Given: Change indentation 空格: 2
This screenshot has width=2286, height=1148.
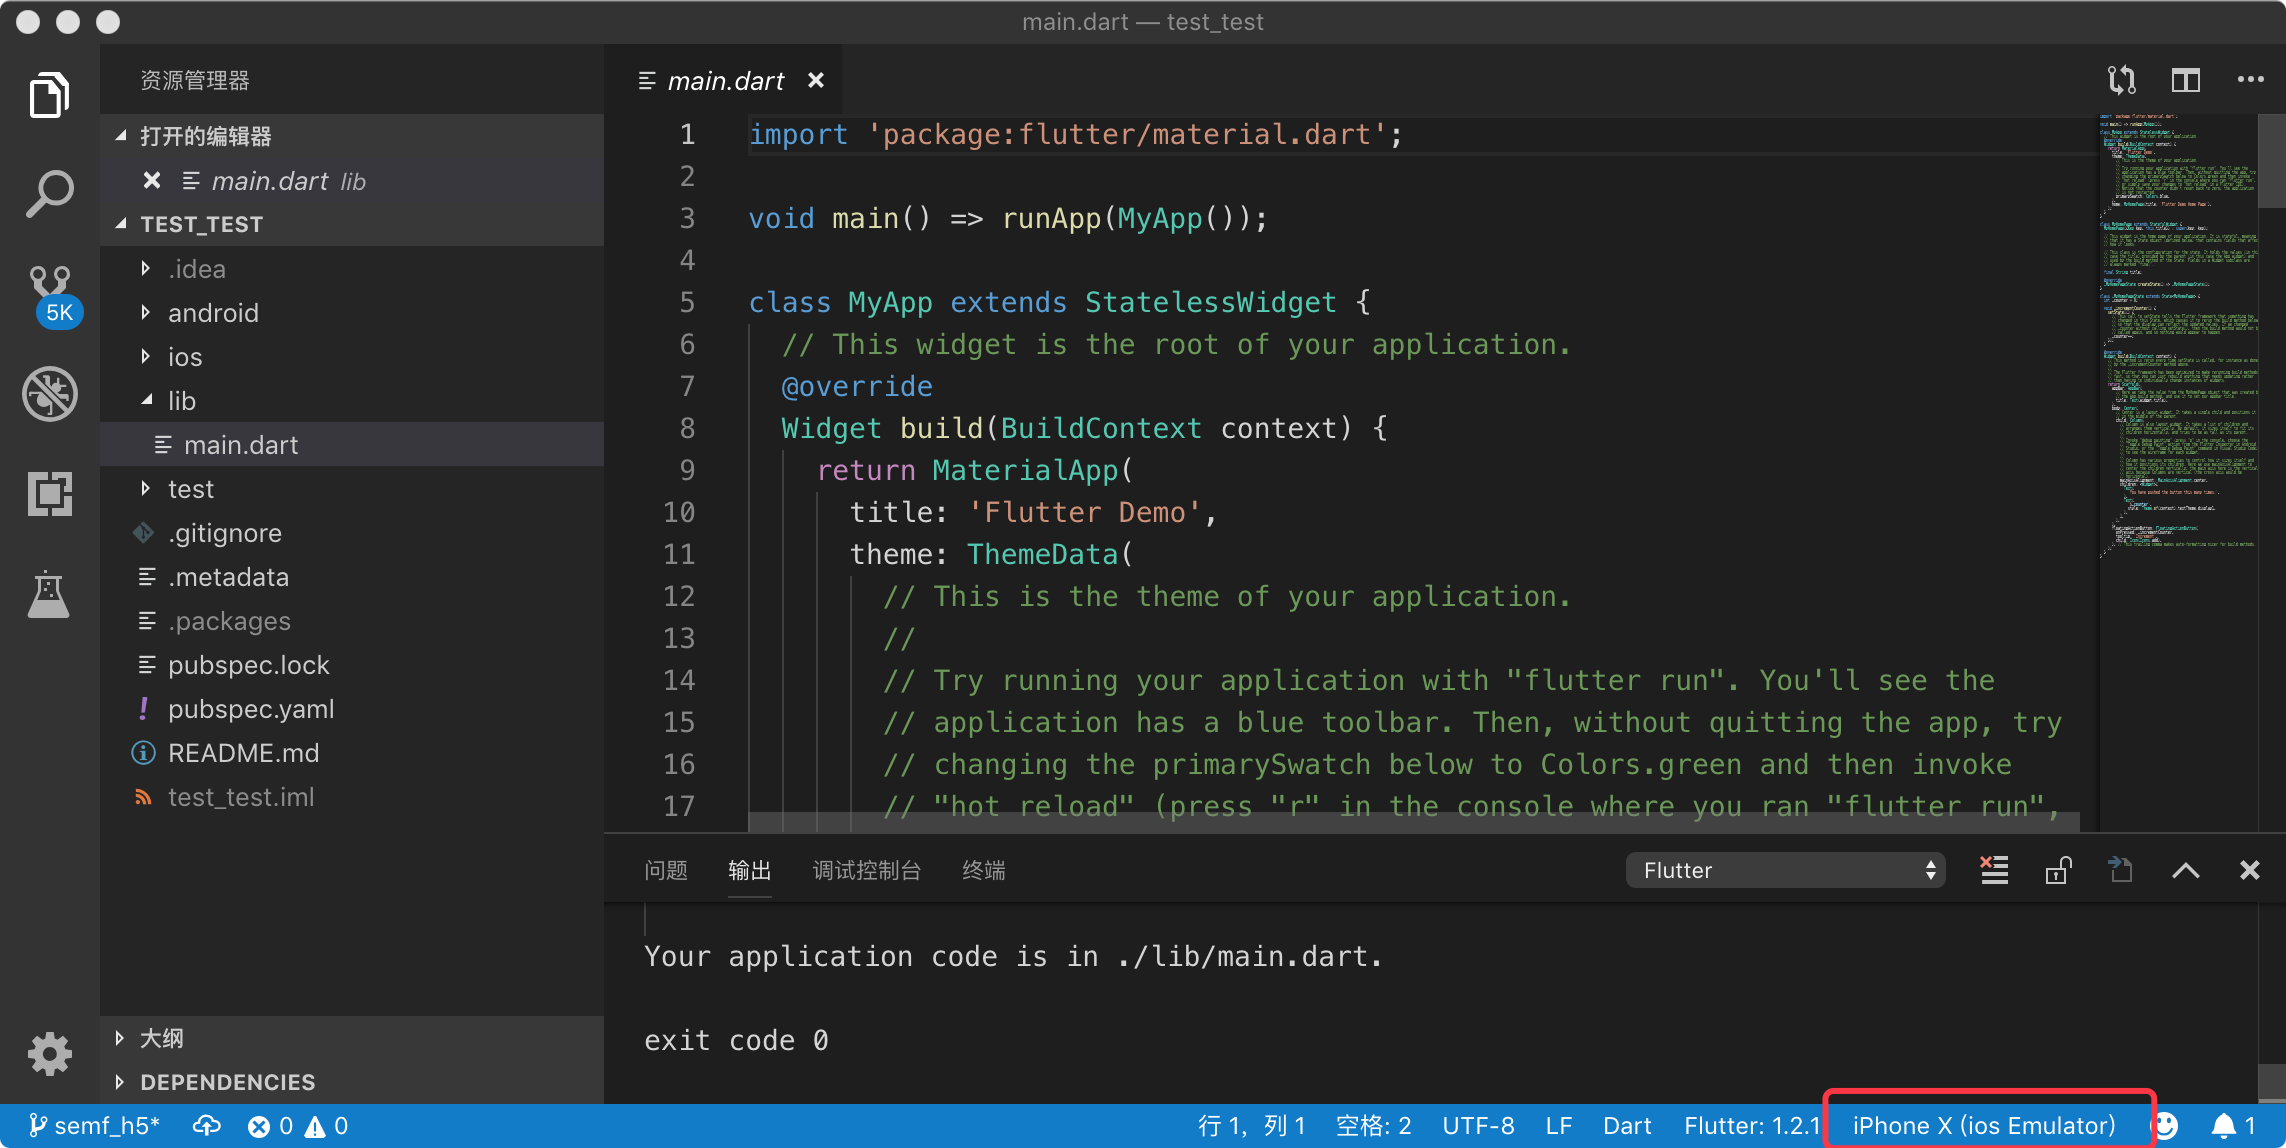Looking at the screenshot, I should (x=1373, y=1126).
